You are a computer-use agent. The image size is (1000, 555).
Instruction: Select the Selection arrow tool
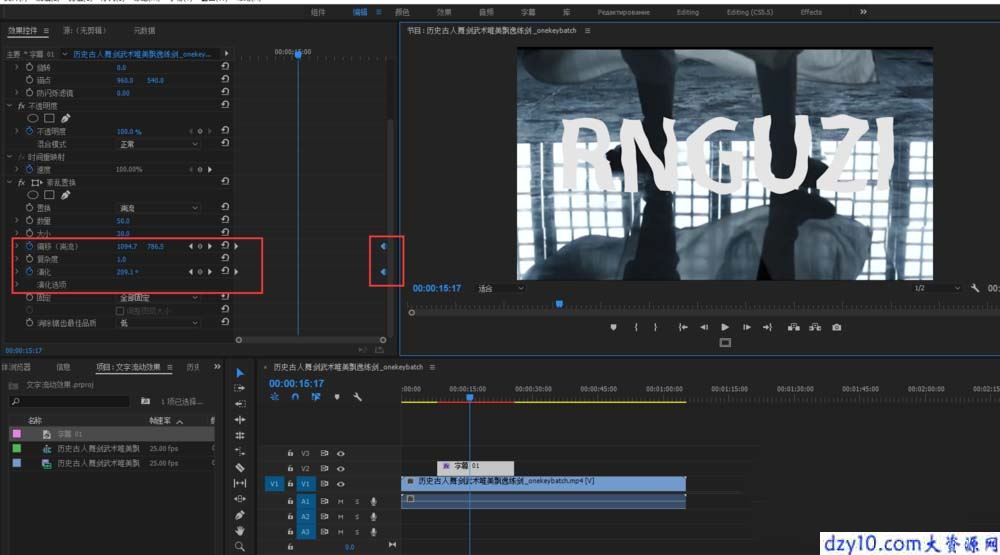tap(240, 373)
